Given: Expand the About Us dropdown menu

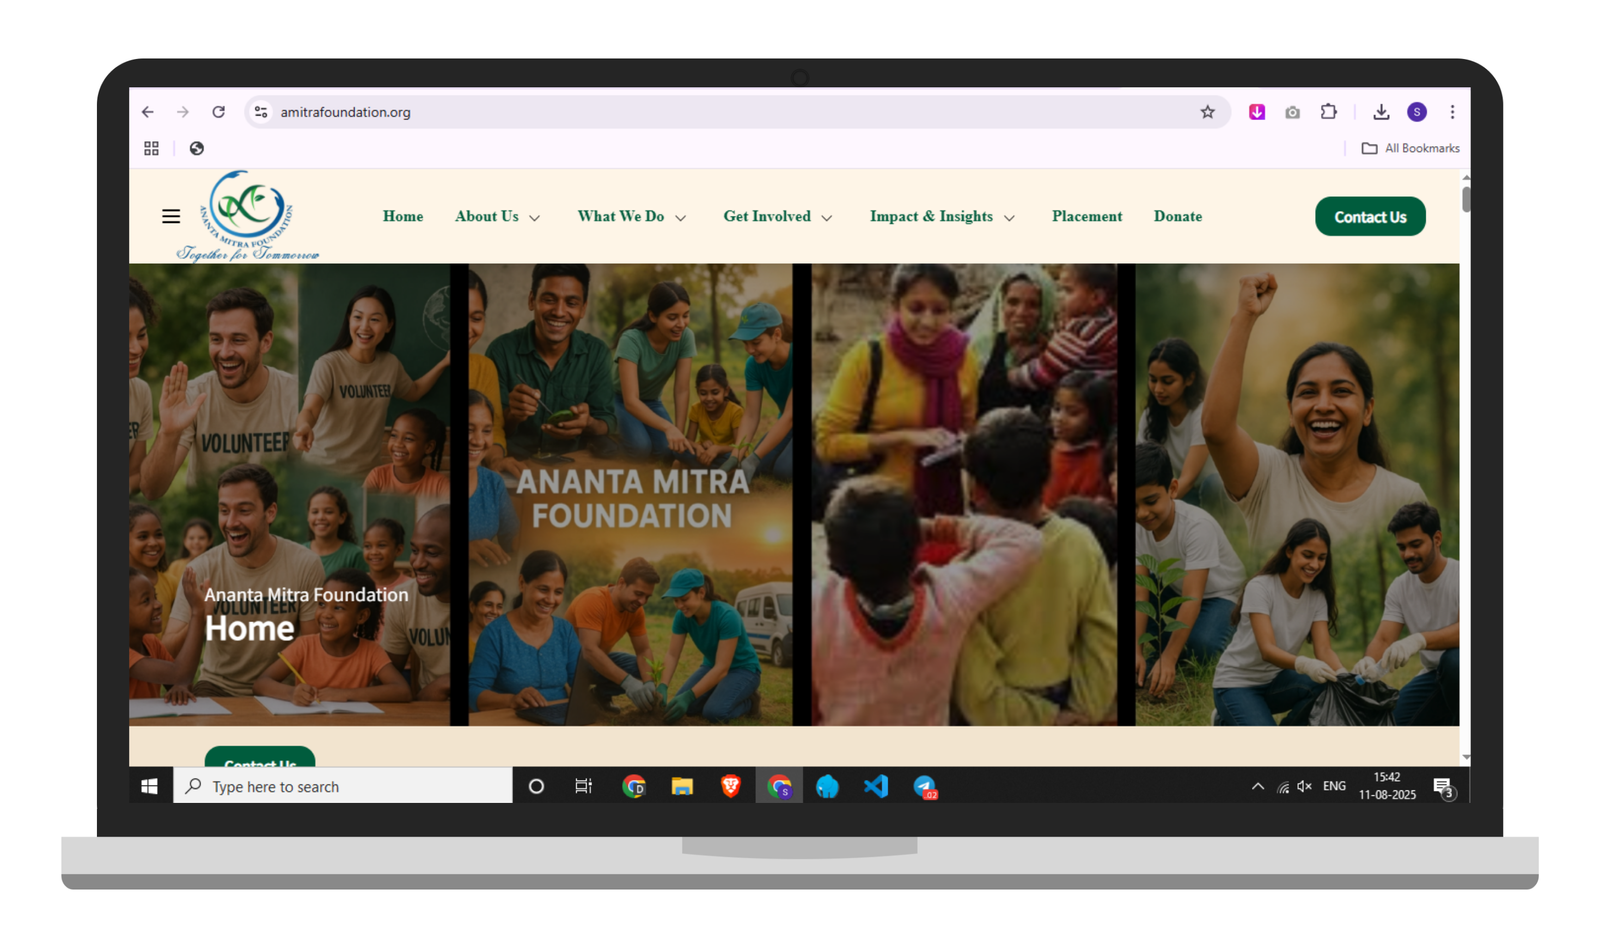Looking at the screenshot, I should pyautogui.click(x=497, y=217).
